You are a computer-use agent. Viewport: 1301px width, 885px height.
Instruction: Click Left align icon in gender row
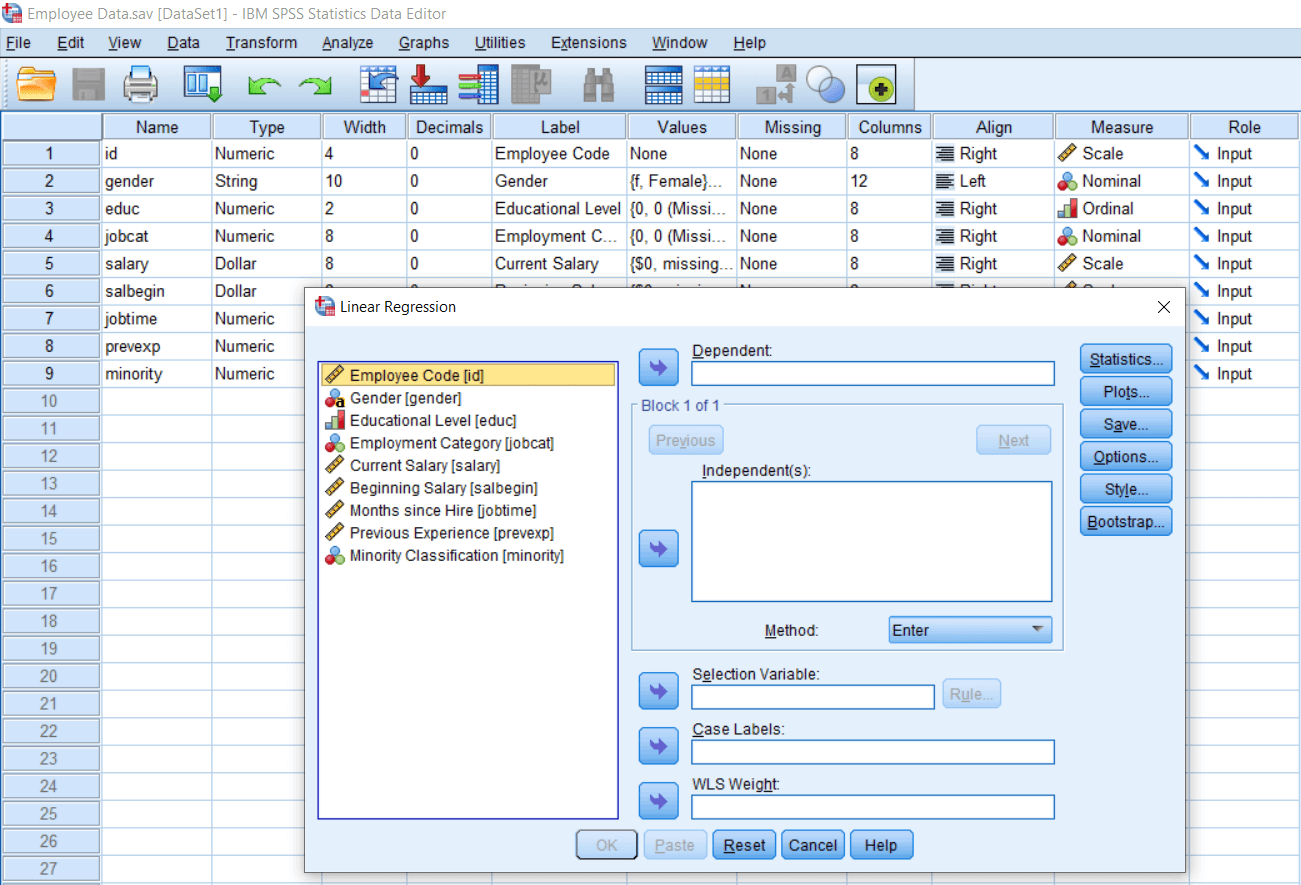944,181
